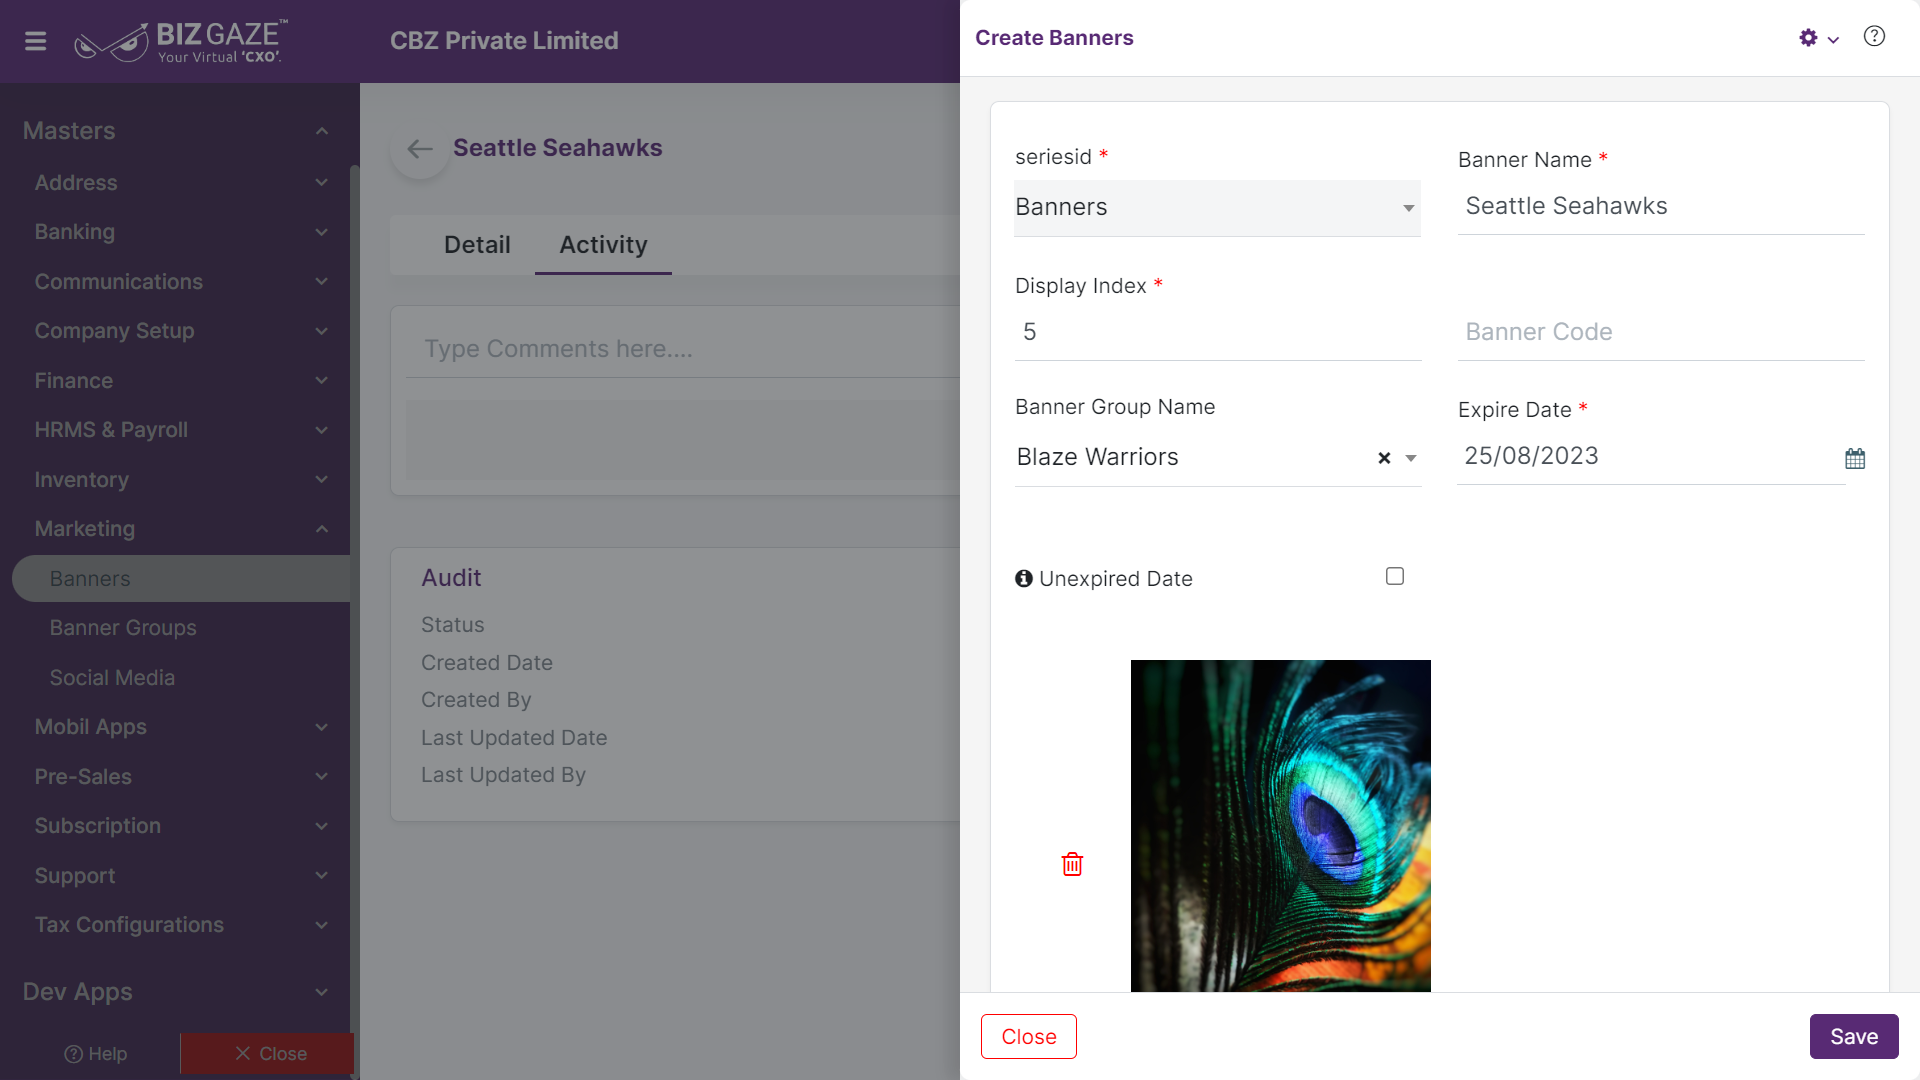Open the Expire Date calendar picker
1920x1080 pixels.
click(1855, 459)
